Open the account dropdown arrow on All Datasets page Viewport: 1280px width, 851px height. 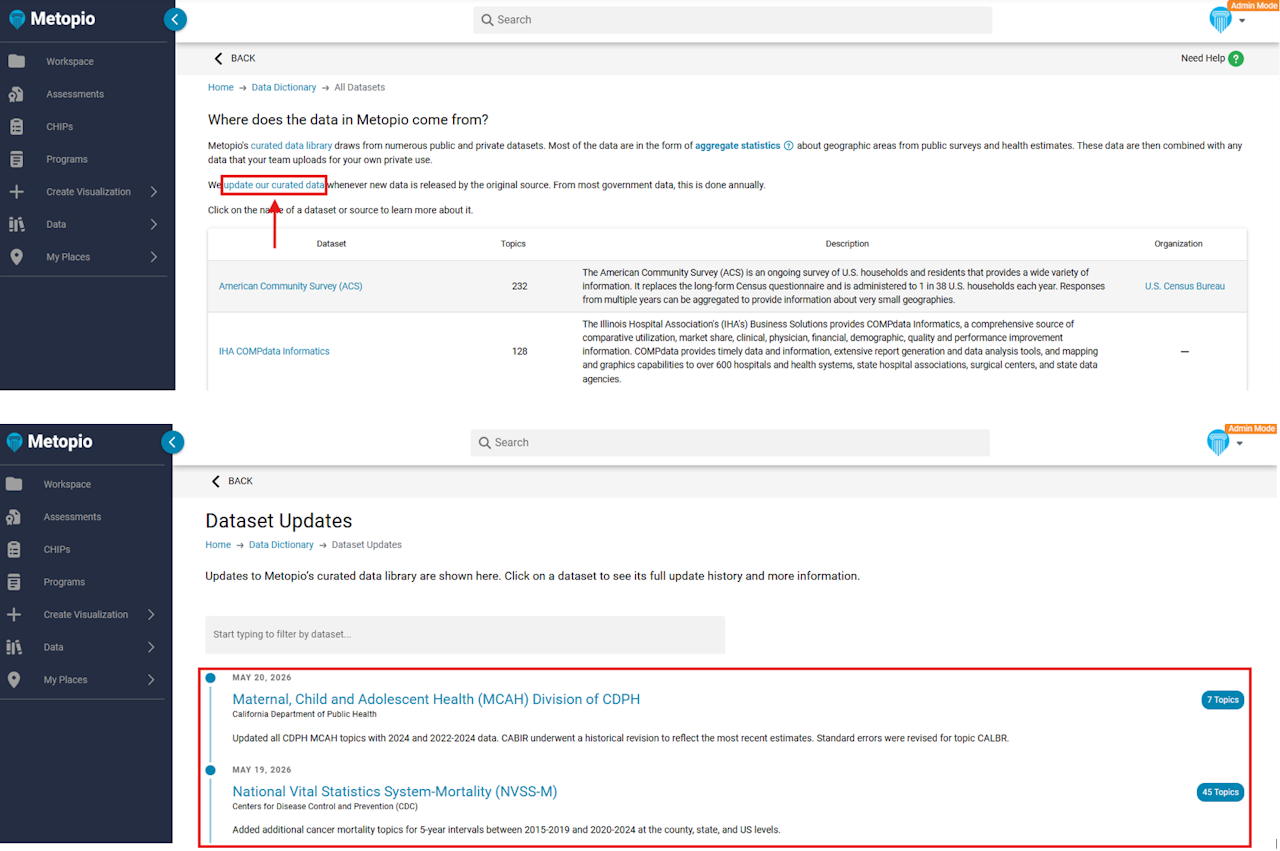(x=1242, y=21)
